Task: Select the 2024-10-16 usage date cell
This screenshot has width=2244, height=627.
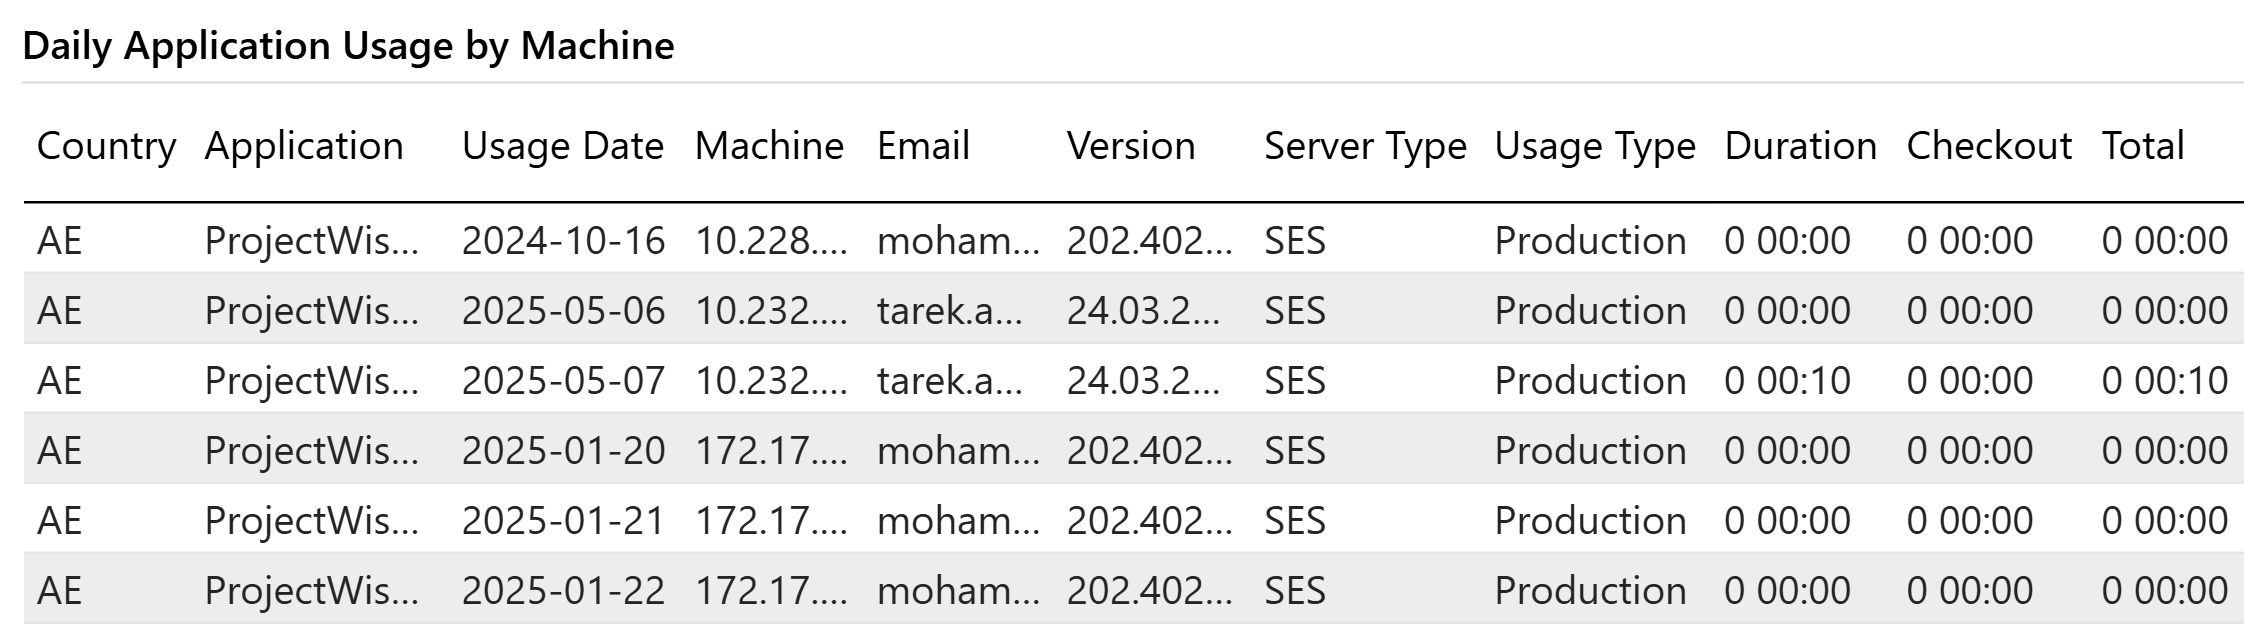Action: click(x=563, y=241)
